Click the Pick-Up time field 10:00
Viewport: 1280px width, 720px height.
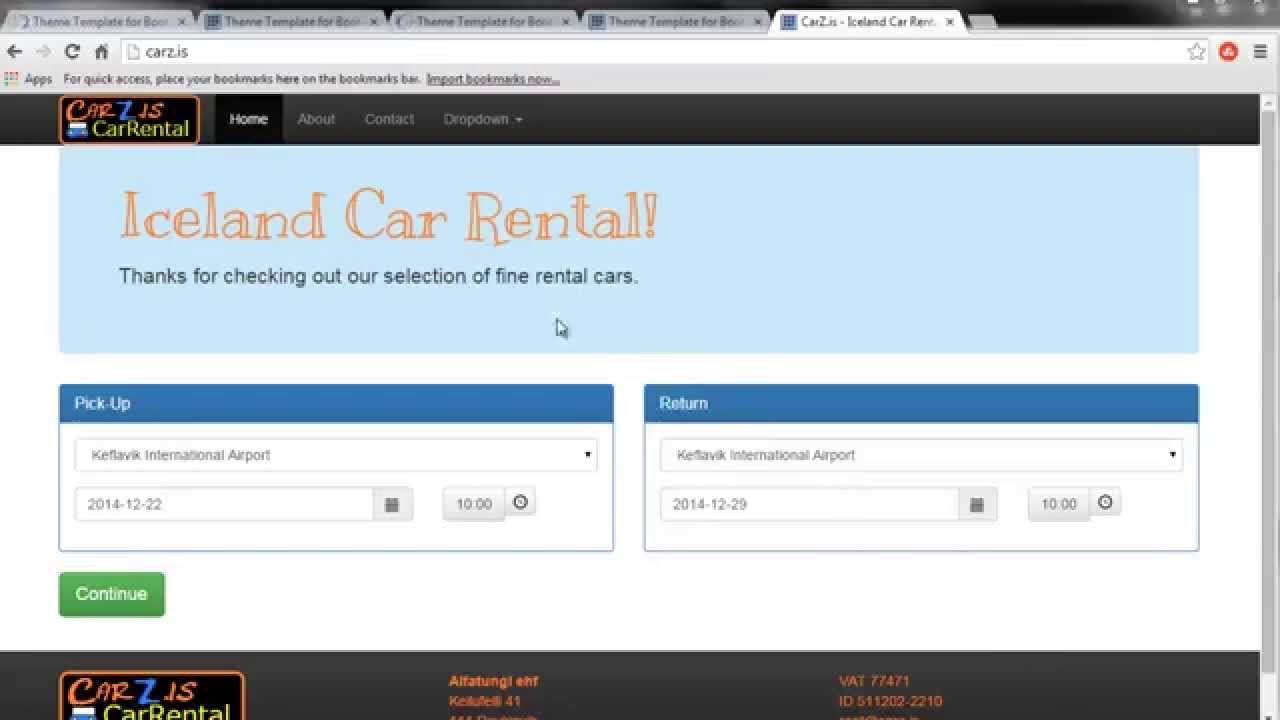coord(474,504)
